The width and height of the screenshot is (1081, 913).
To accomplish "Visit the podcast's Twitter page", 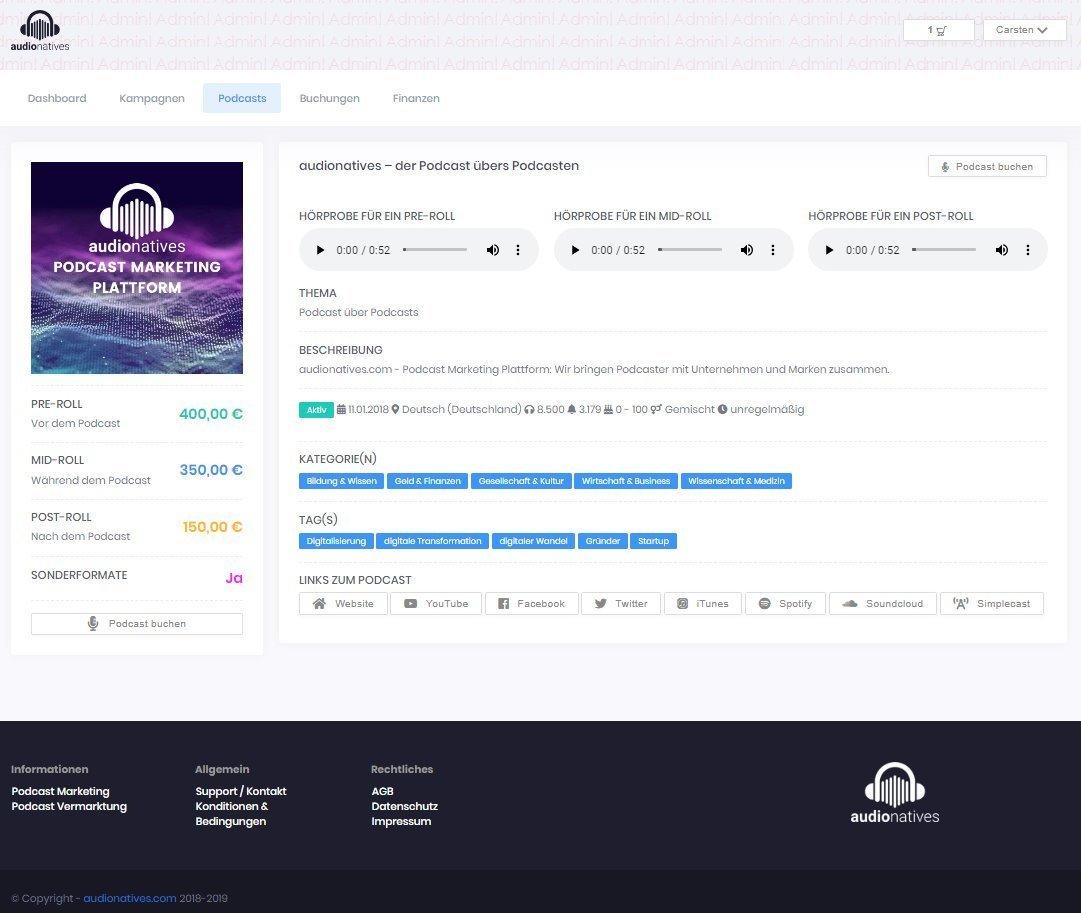I will coord(621,604).
